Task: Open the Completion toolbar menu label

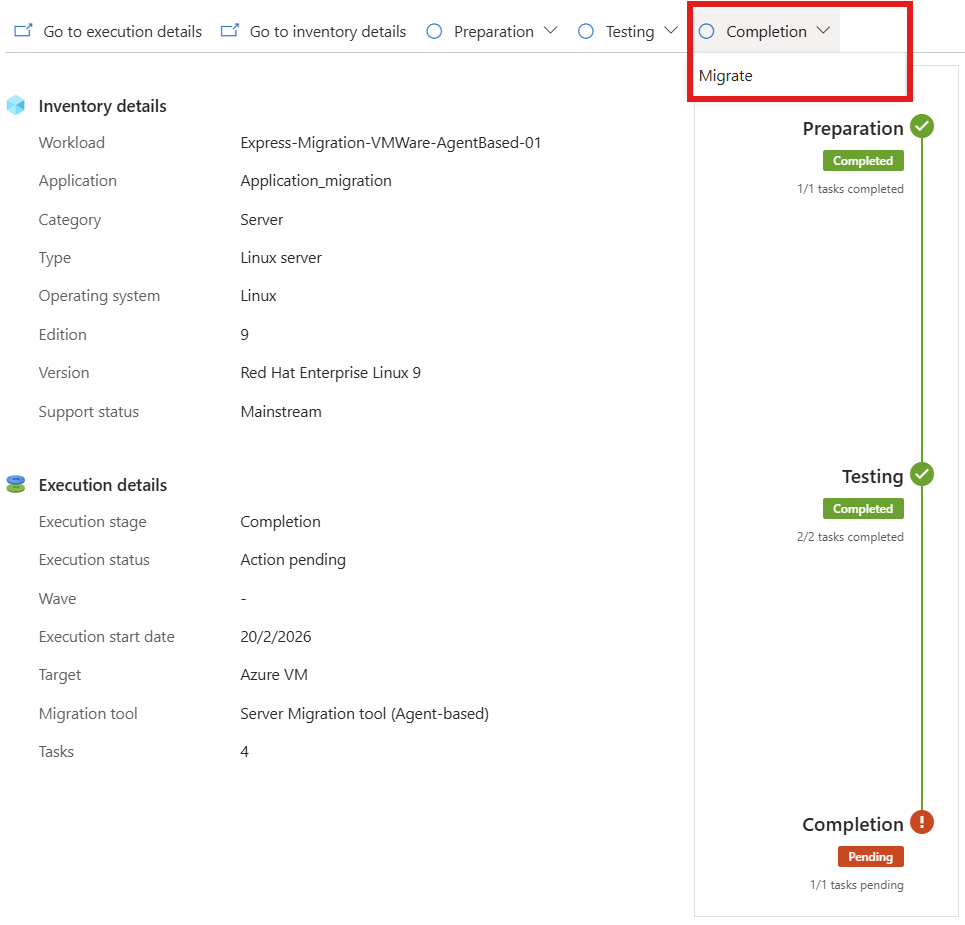Action: [x=766, y=31]
